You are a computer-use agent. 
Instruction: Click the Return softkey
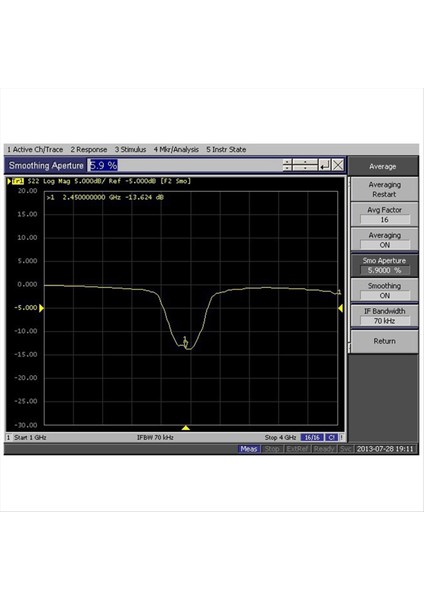pyautogui.click(x=384, y=341)
